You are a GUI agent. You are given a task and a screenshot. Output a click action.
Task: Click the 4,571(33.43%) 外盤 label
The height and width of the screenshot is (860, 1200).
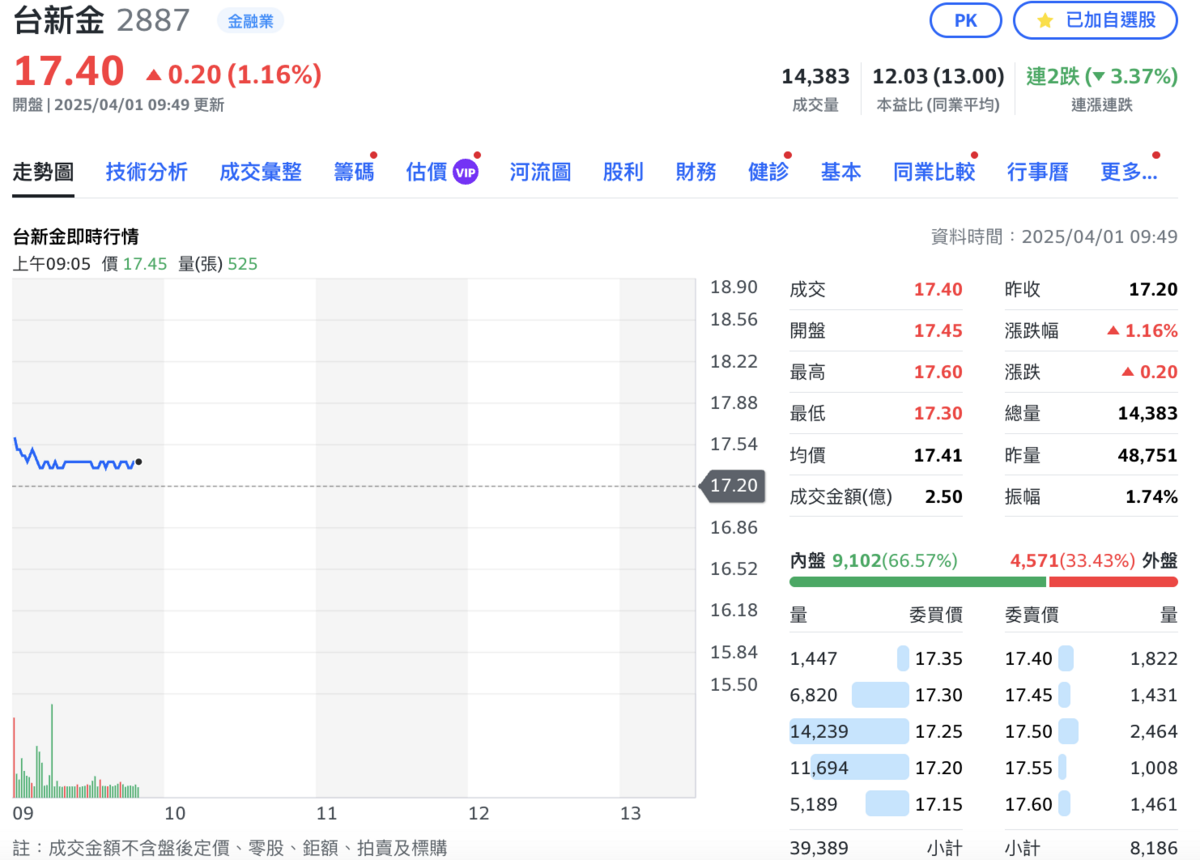1094,560
